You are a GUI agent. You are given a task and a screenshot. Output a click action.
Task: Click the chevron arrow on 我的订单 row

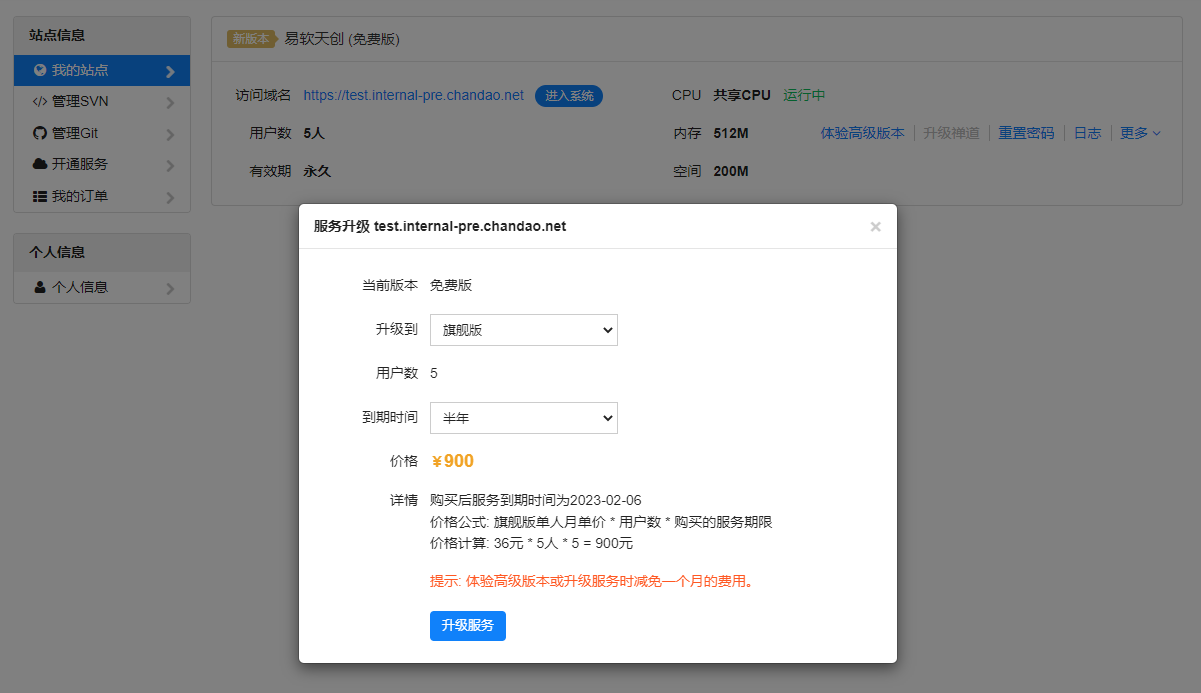tap(170, 198)
